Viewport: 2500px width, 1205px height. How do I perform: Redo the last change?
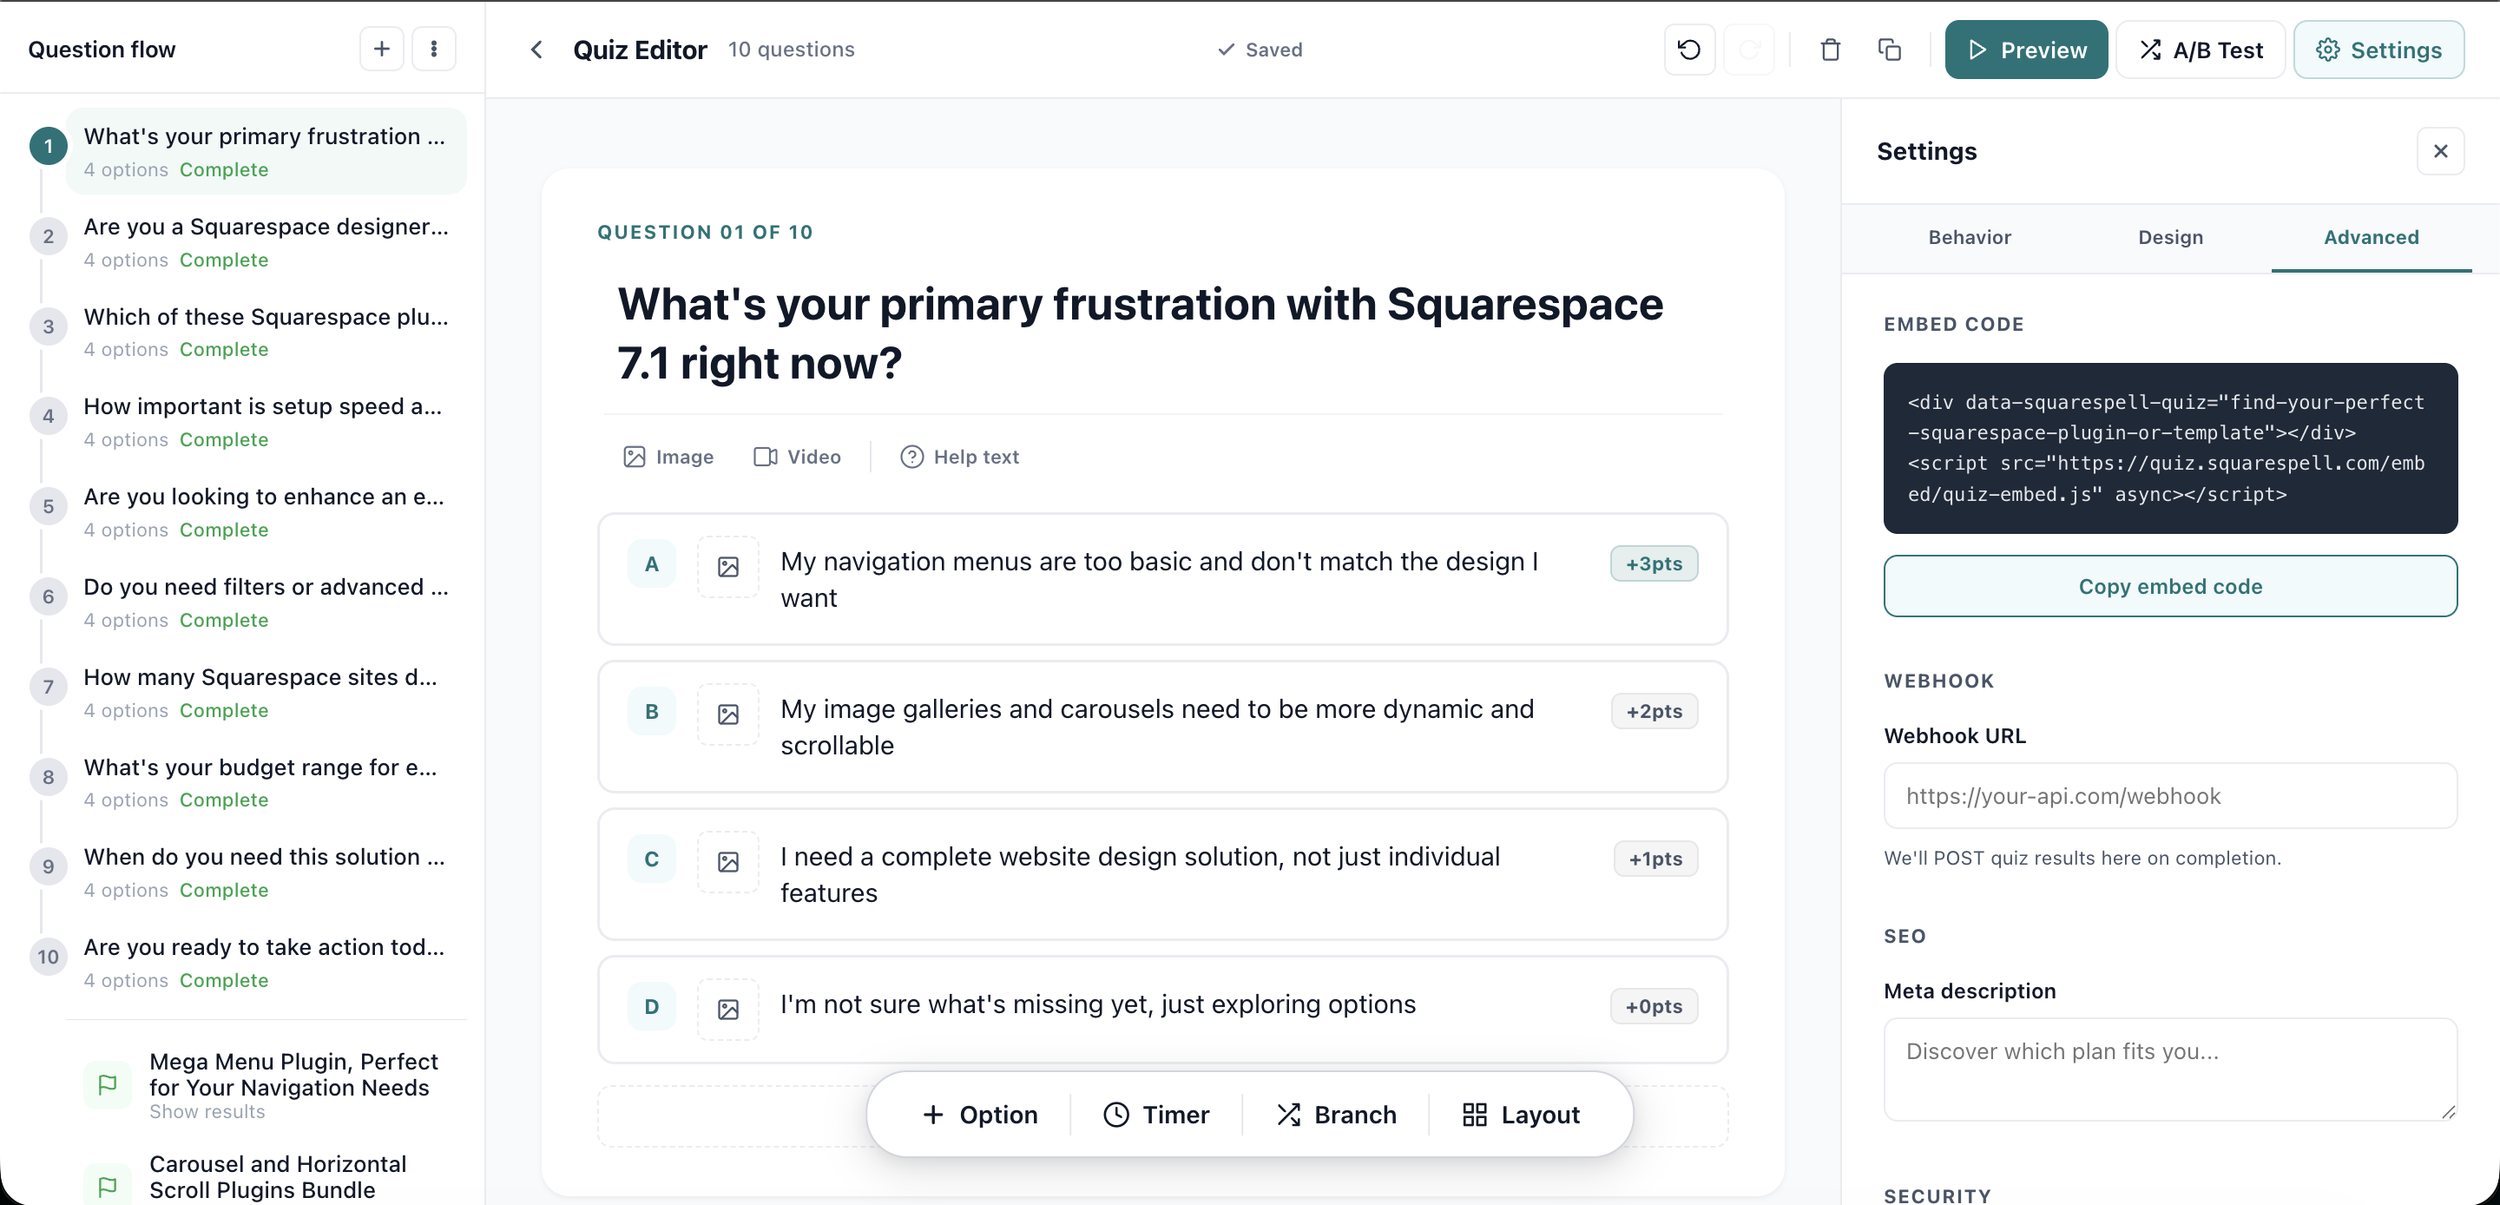(x=1749, y=50)
